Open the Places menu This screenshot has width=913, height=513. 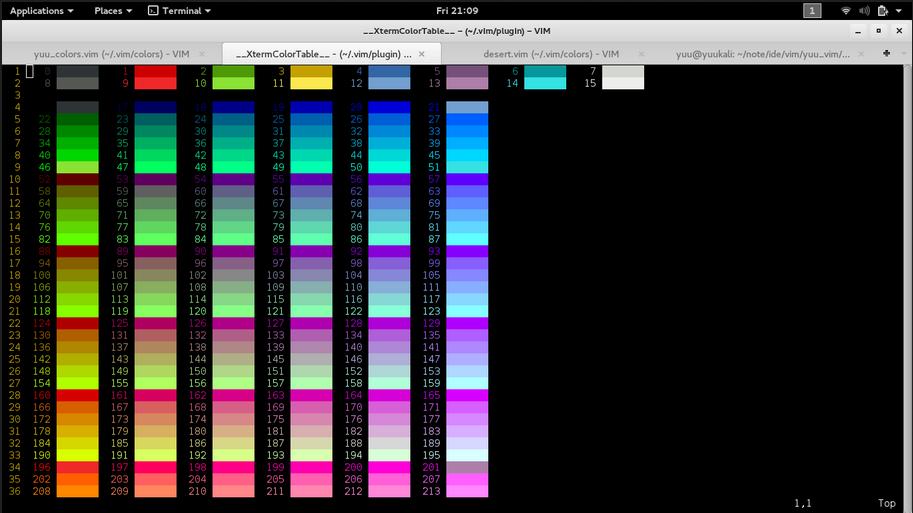113,10
